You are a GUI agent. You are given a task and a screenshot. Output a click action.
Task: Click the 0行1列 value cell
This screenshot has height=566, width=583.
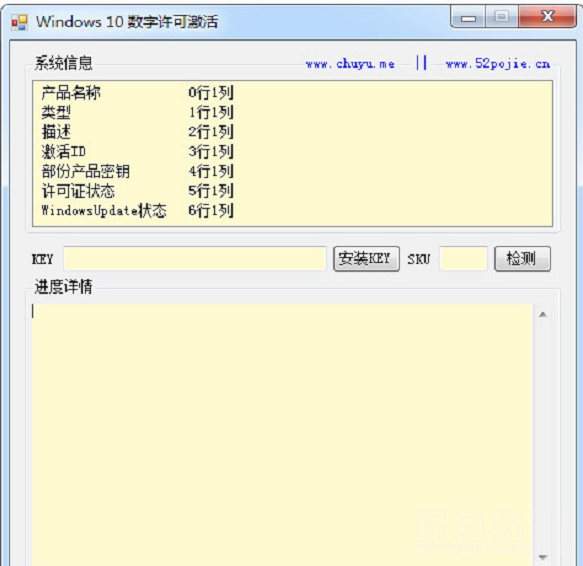pos(211,92)
